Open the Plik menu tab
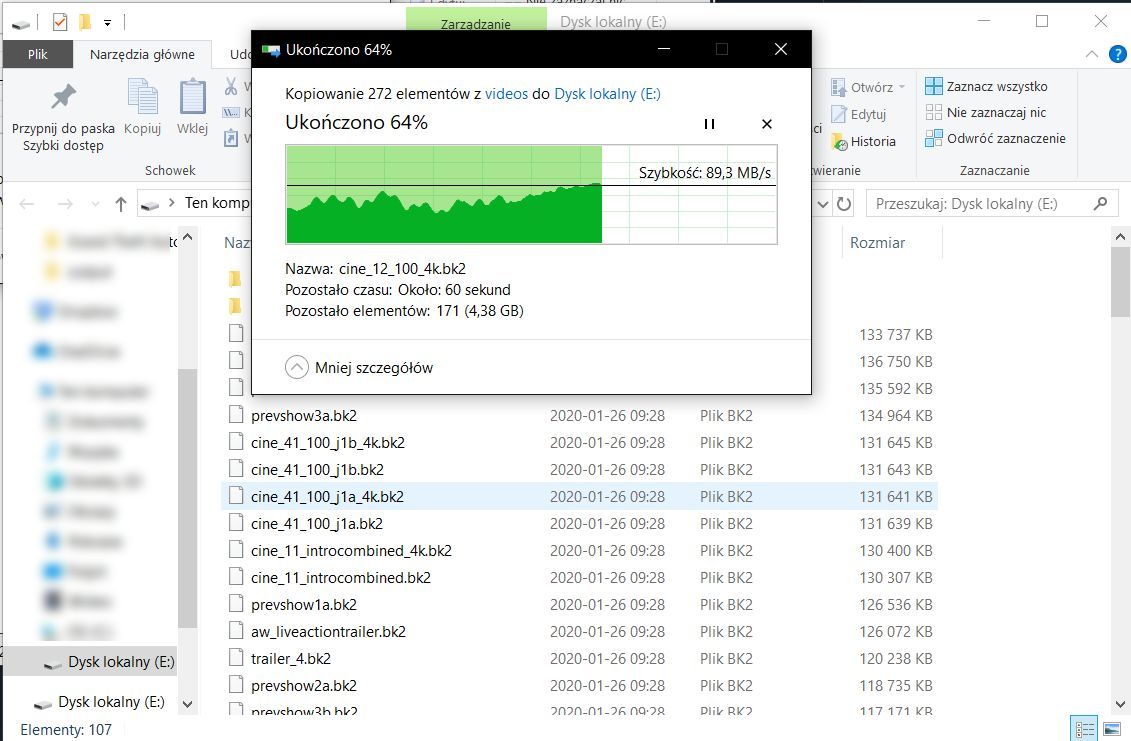 point(37,54)
